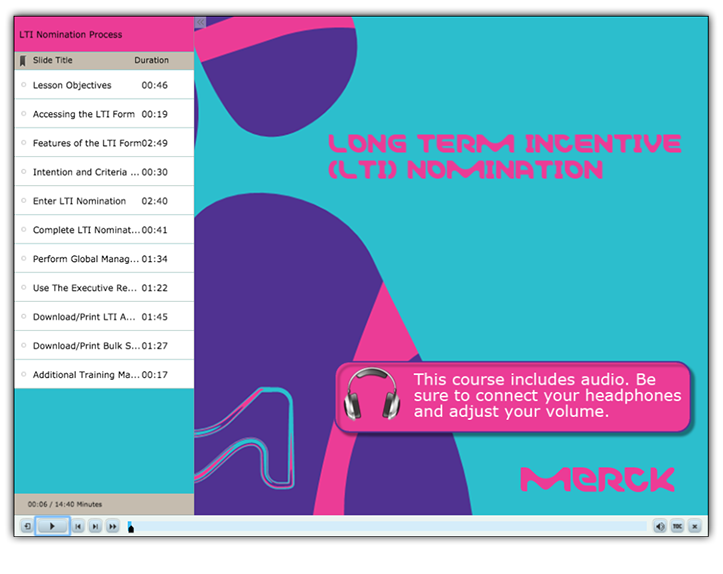
Task: Click the fast forward button
Action: point(113,526)
